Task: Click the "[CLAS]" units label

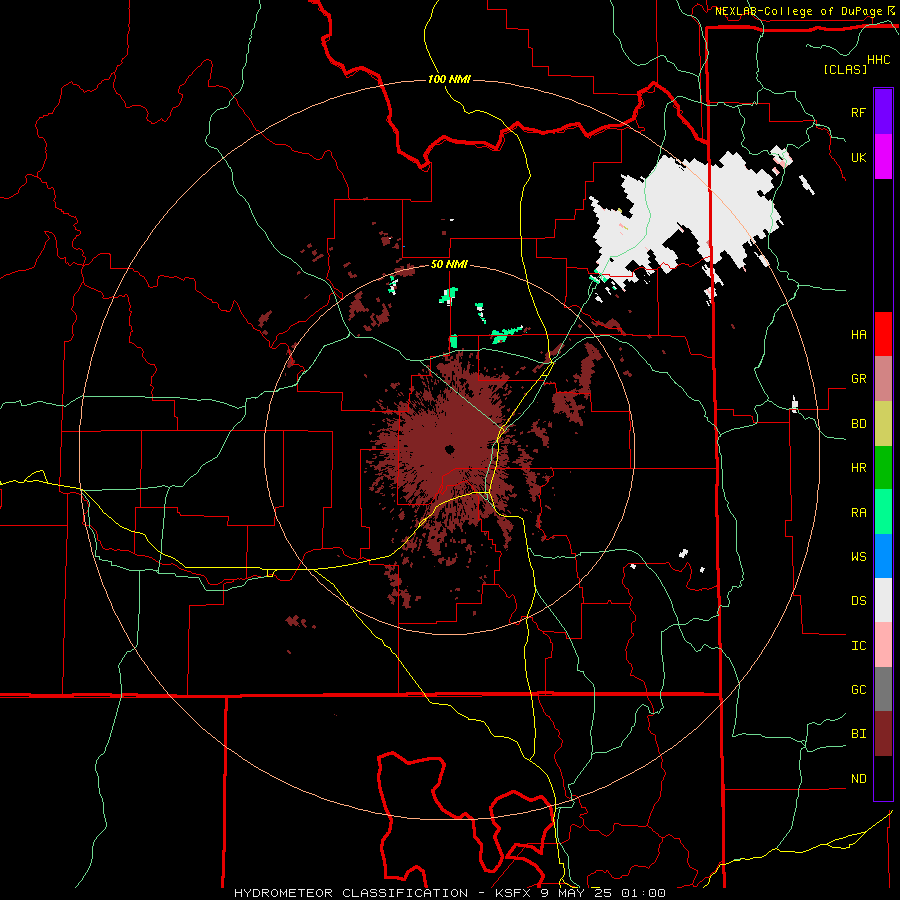Action: [845, 69]
